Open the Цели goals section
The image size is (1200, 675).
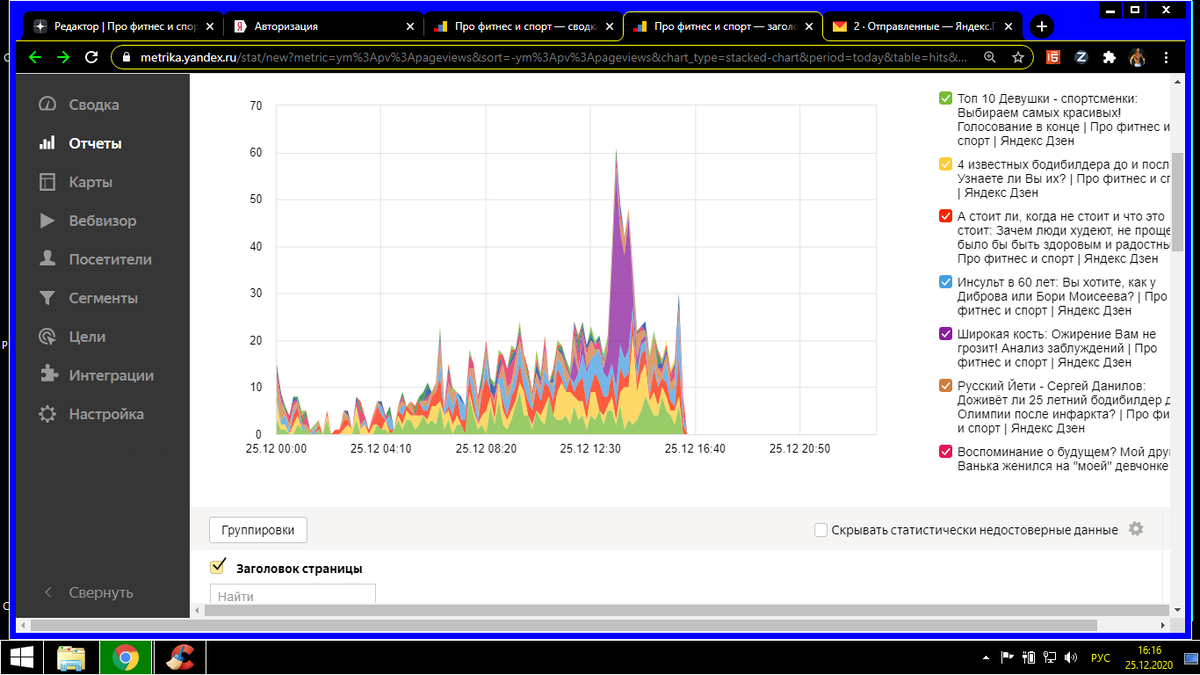[87, 337]
